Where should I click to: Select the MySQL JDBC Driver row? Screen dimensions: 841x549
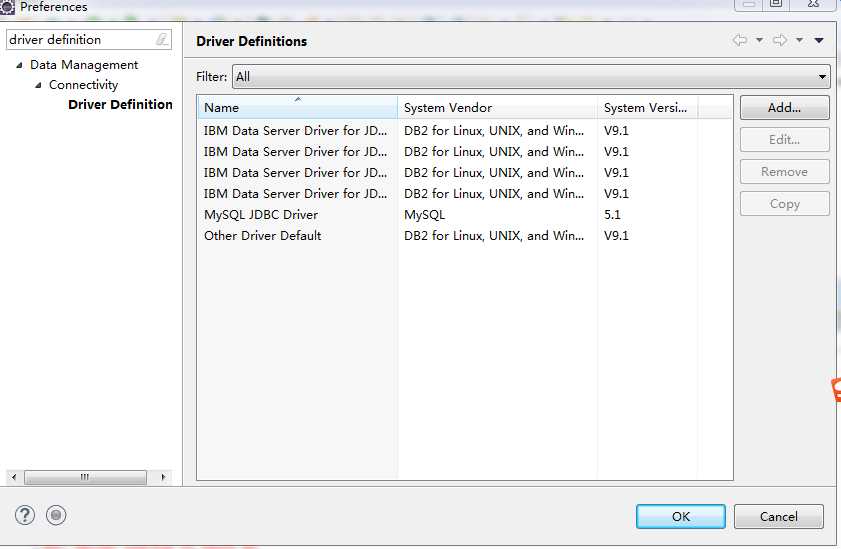464,214
